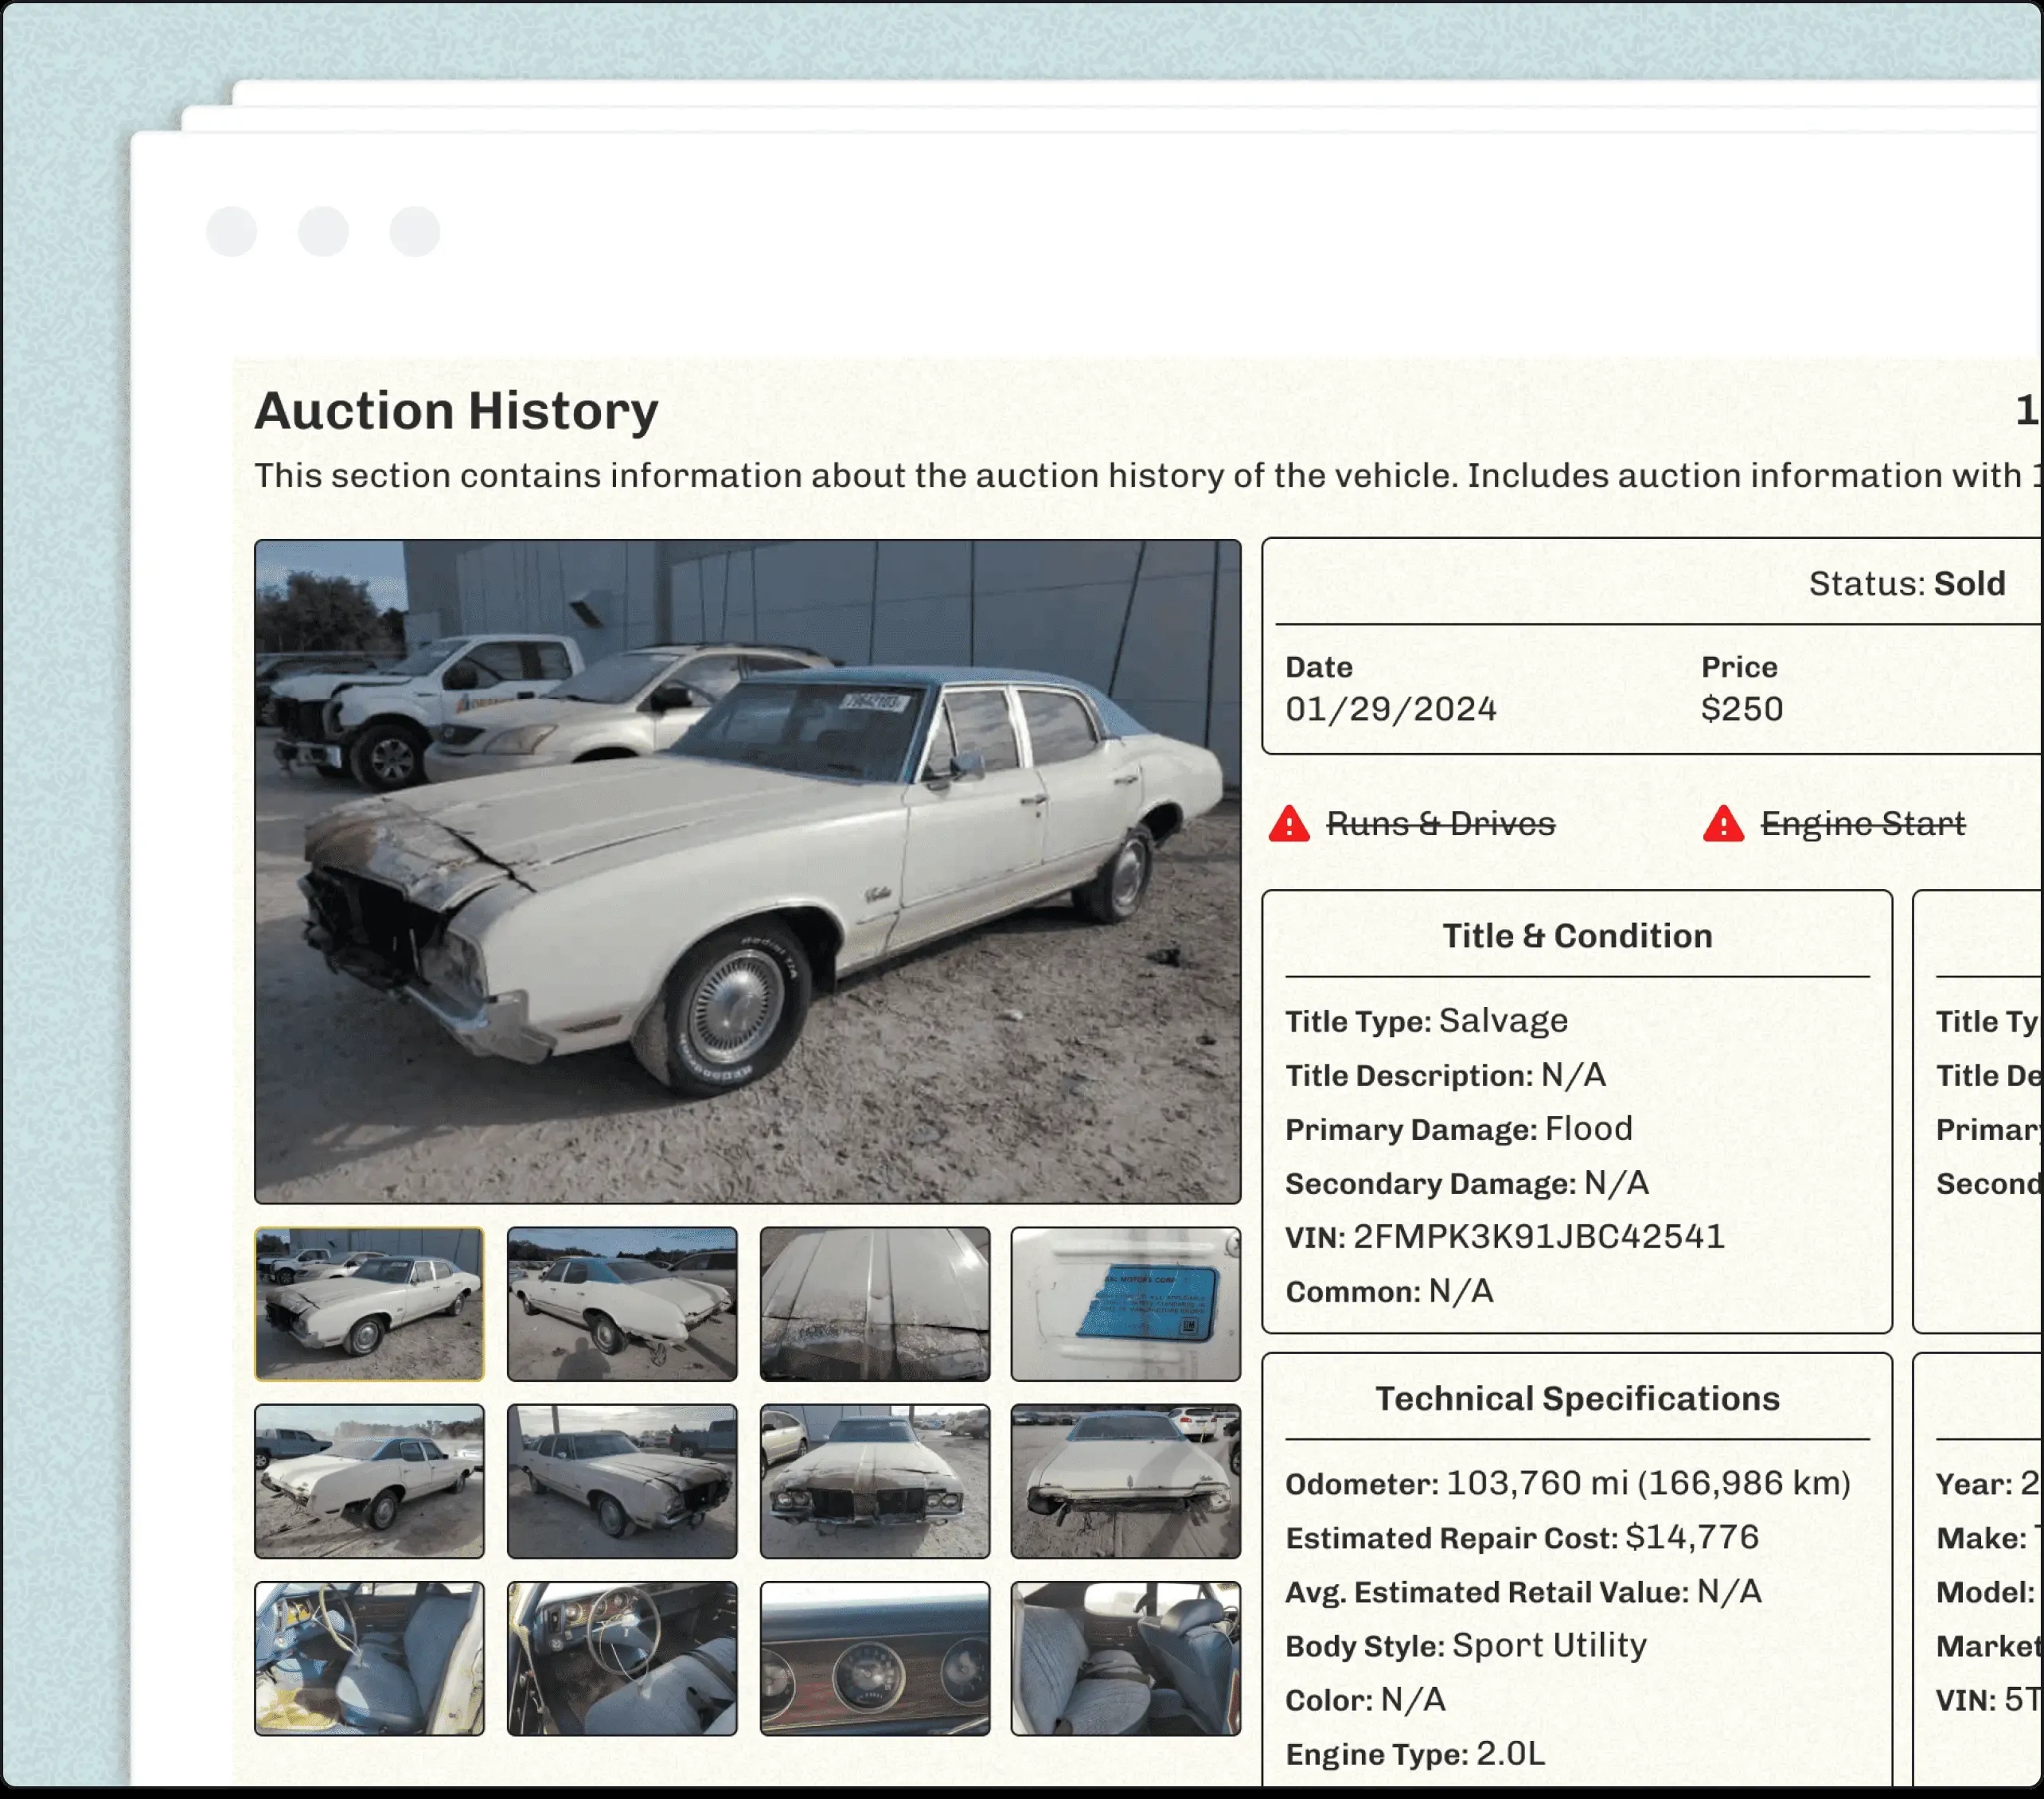Screen dimensions: 2044x1799
Task: Click the 'Status: Sold' label
Action: coord(1907,583)
